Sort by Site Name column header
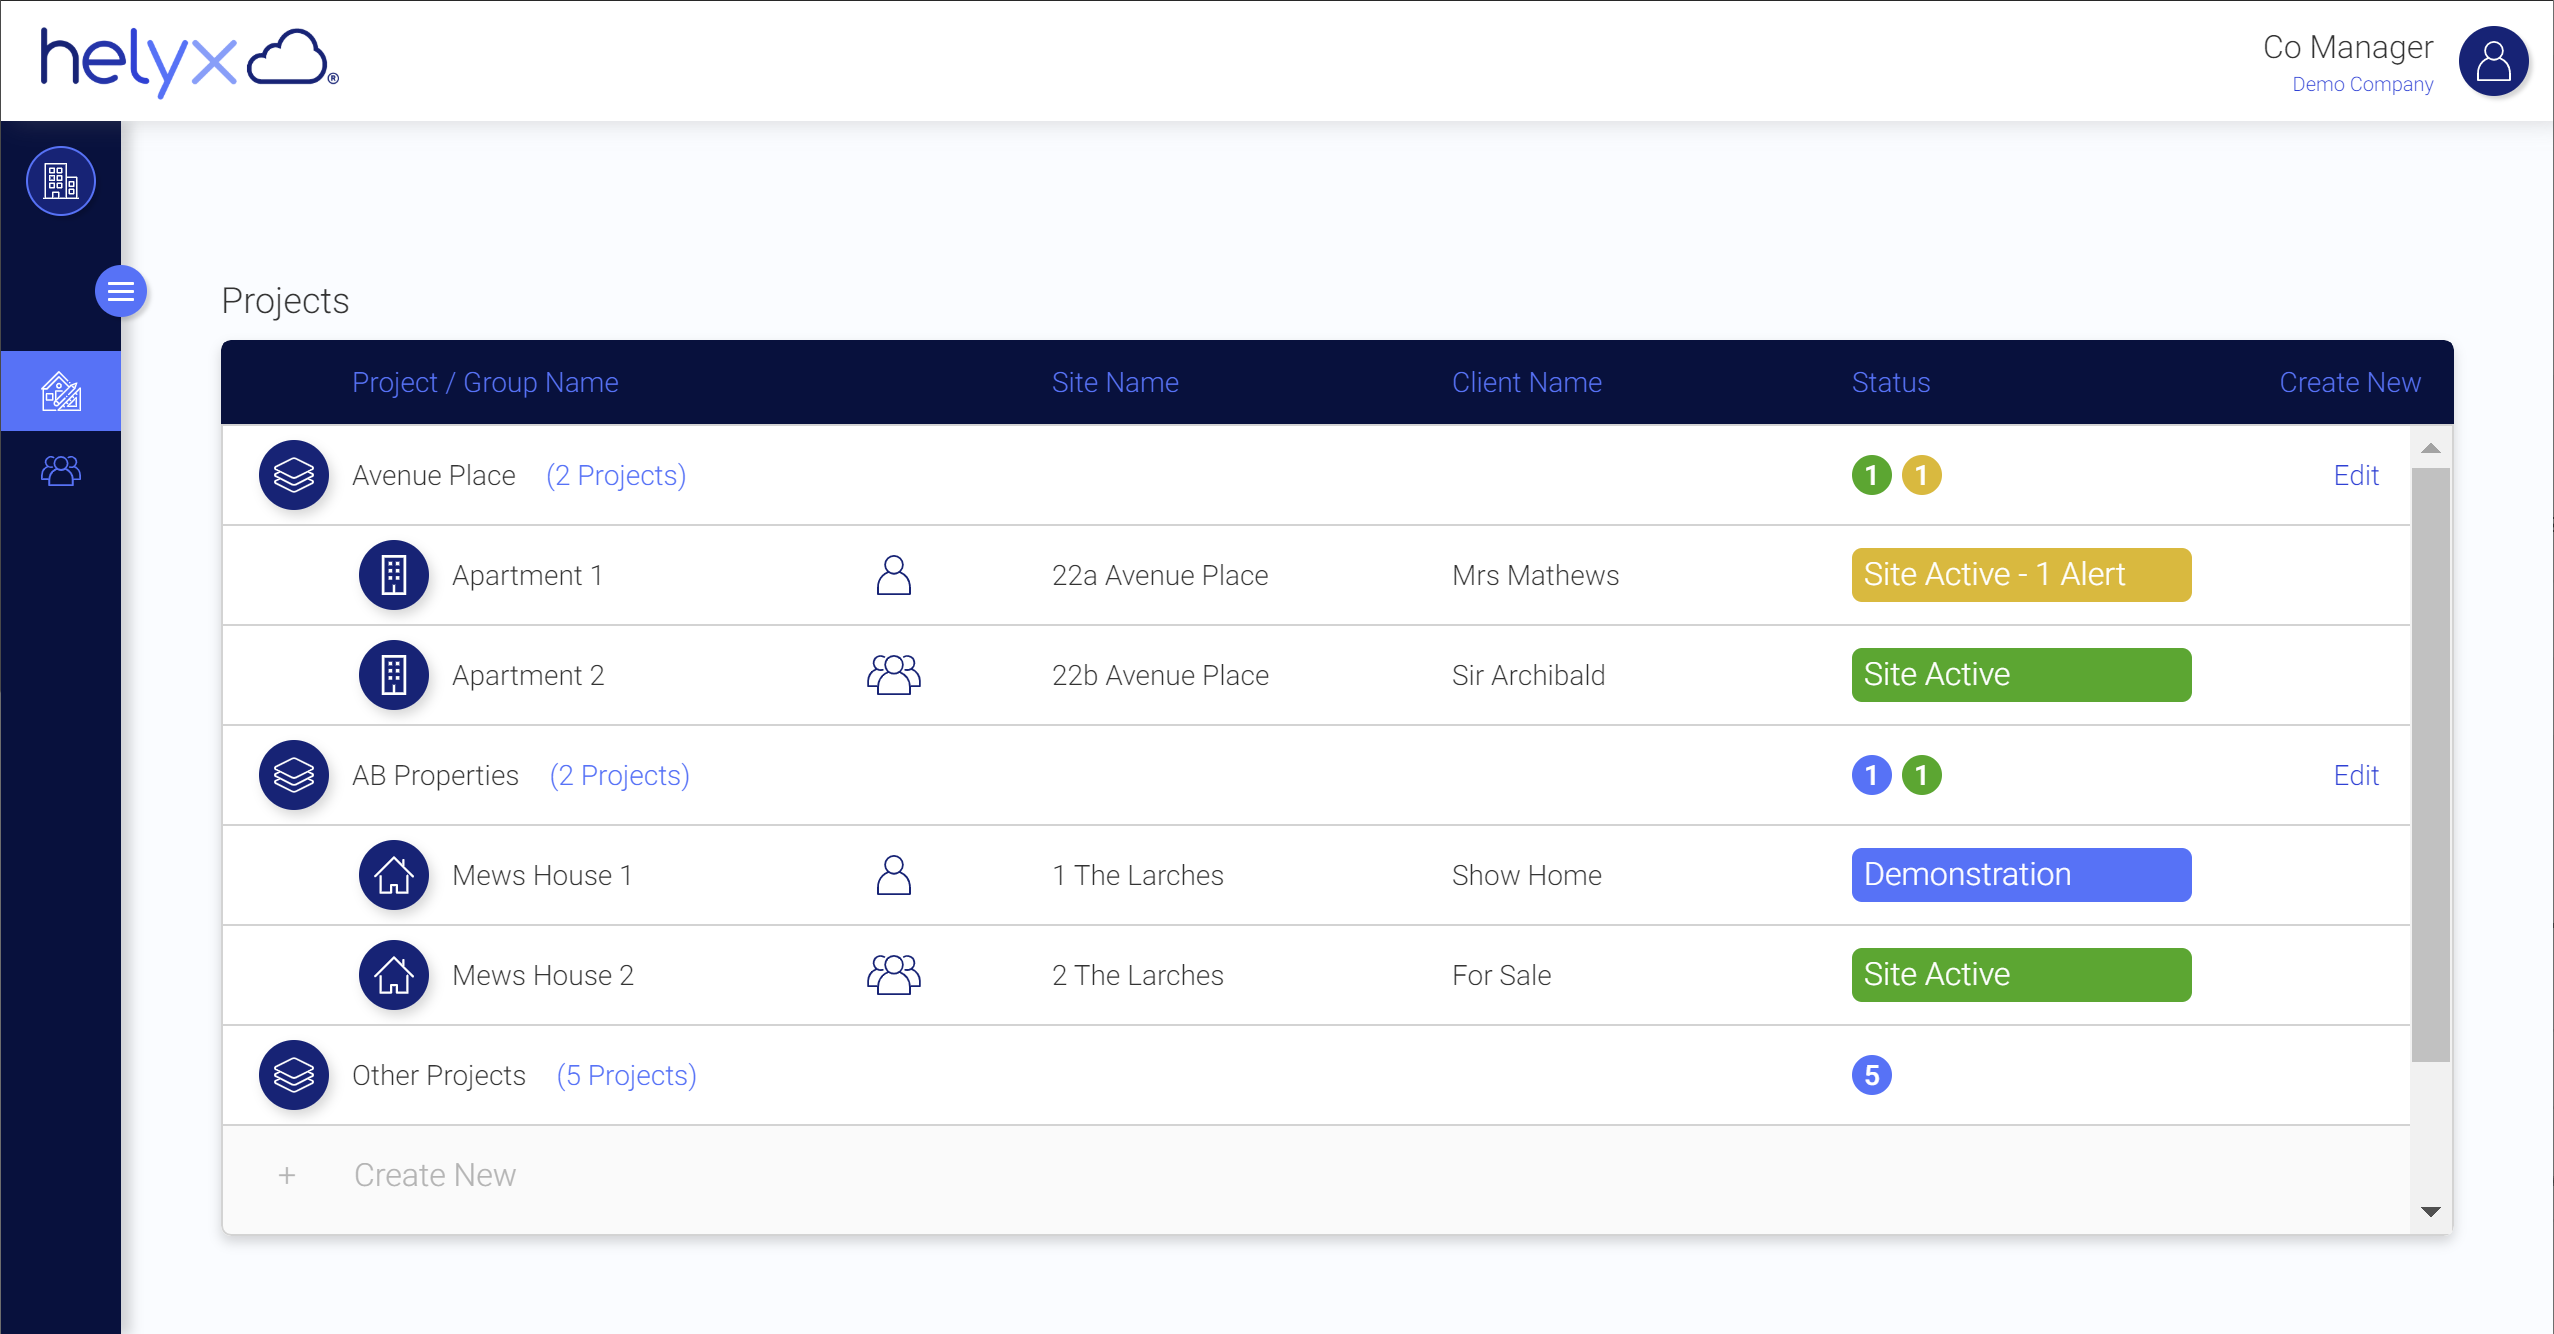This screenshot has width=2554, height=1334. click(1115, 382)
